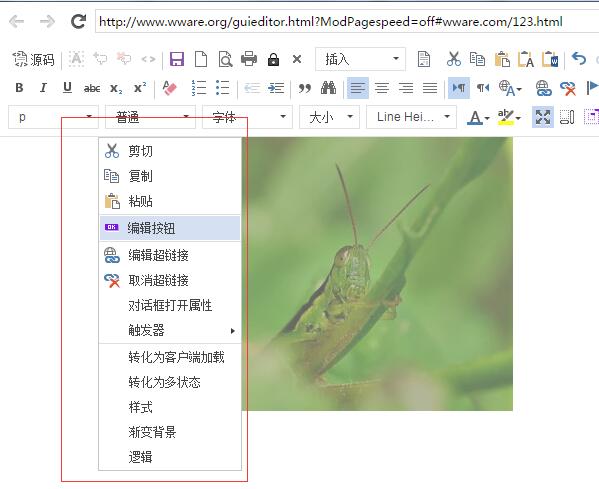
Task: Insert a numbered list
Action: (x=199, y=88)
